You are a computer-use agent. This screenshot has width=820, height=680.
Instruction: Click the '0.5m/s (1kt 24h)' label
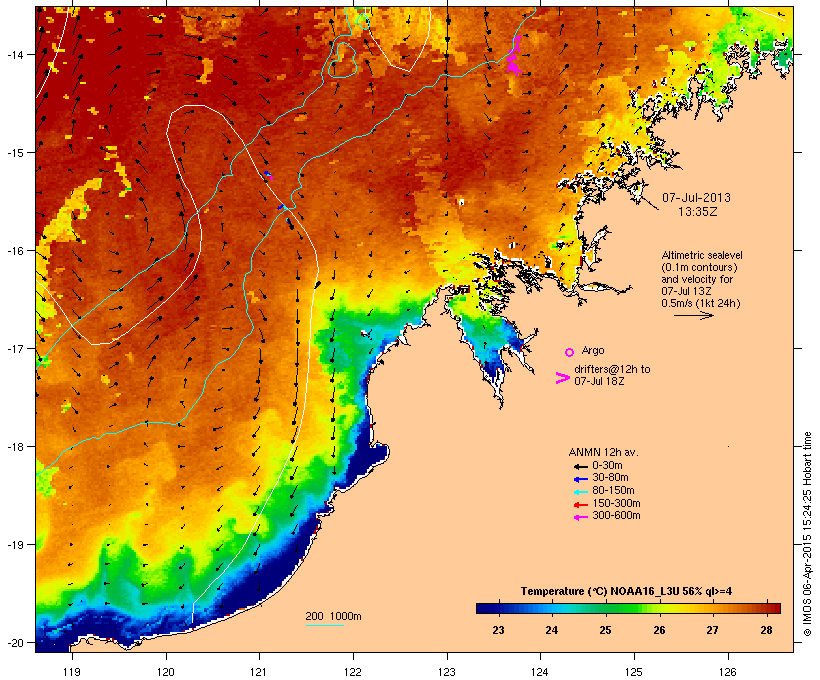(701, 303)
